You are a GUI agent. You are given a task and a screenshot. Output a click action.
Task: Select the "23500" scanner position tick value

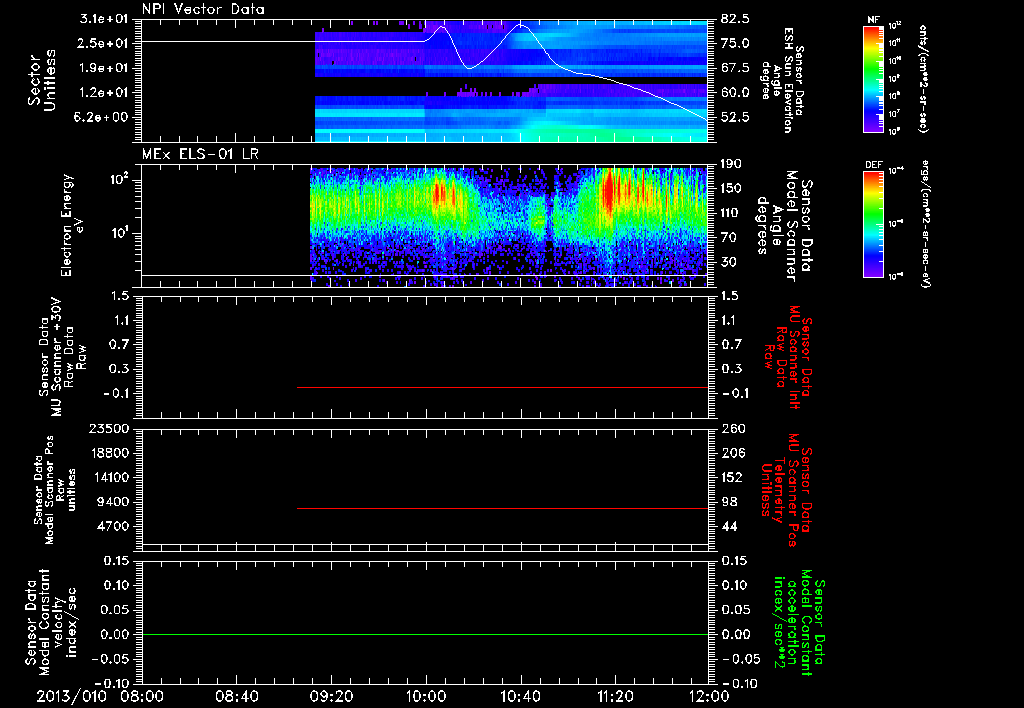tap(110, 429)
